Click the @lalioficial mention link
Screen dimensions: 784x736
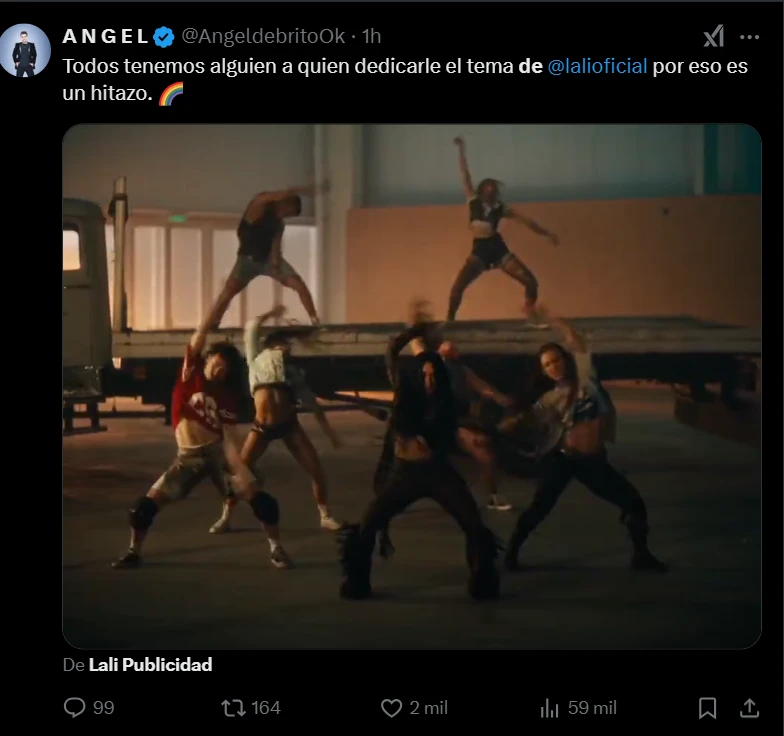click(x=598, y=67)
